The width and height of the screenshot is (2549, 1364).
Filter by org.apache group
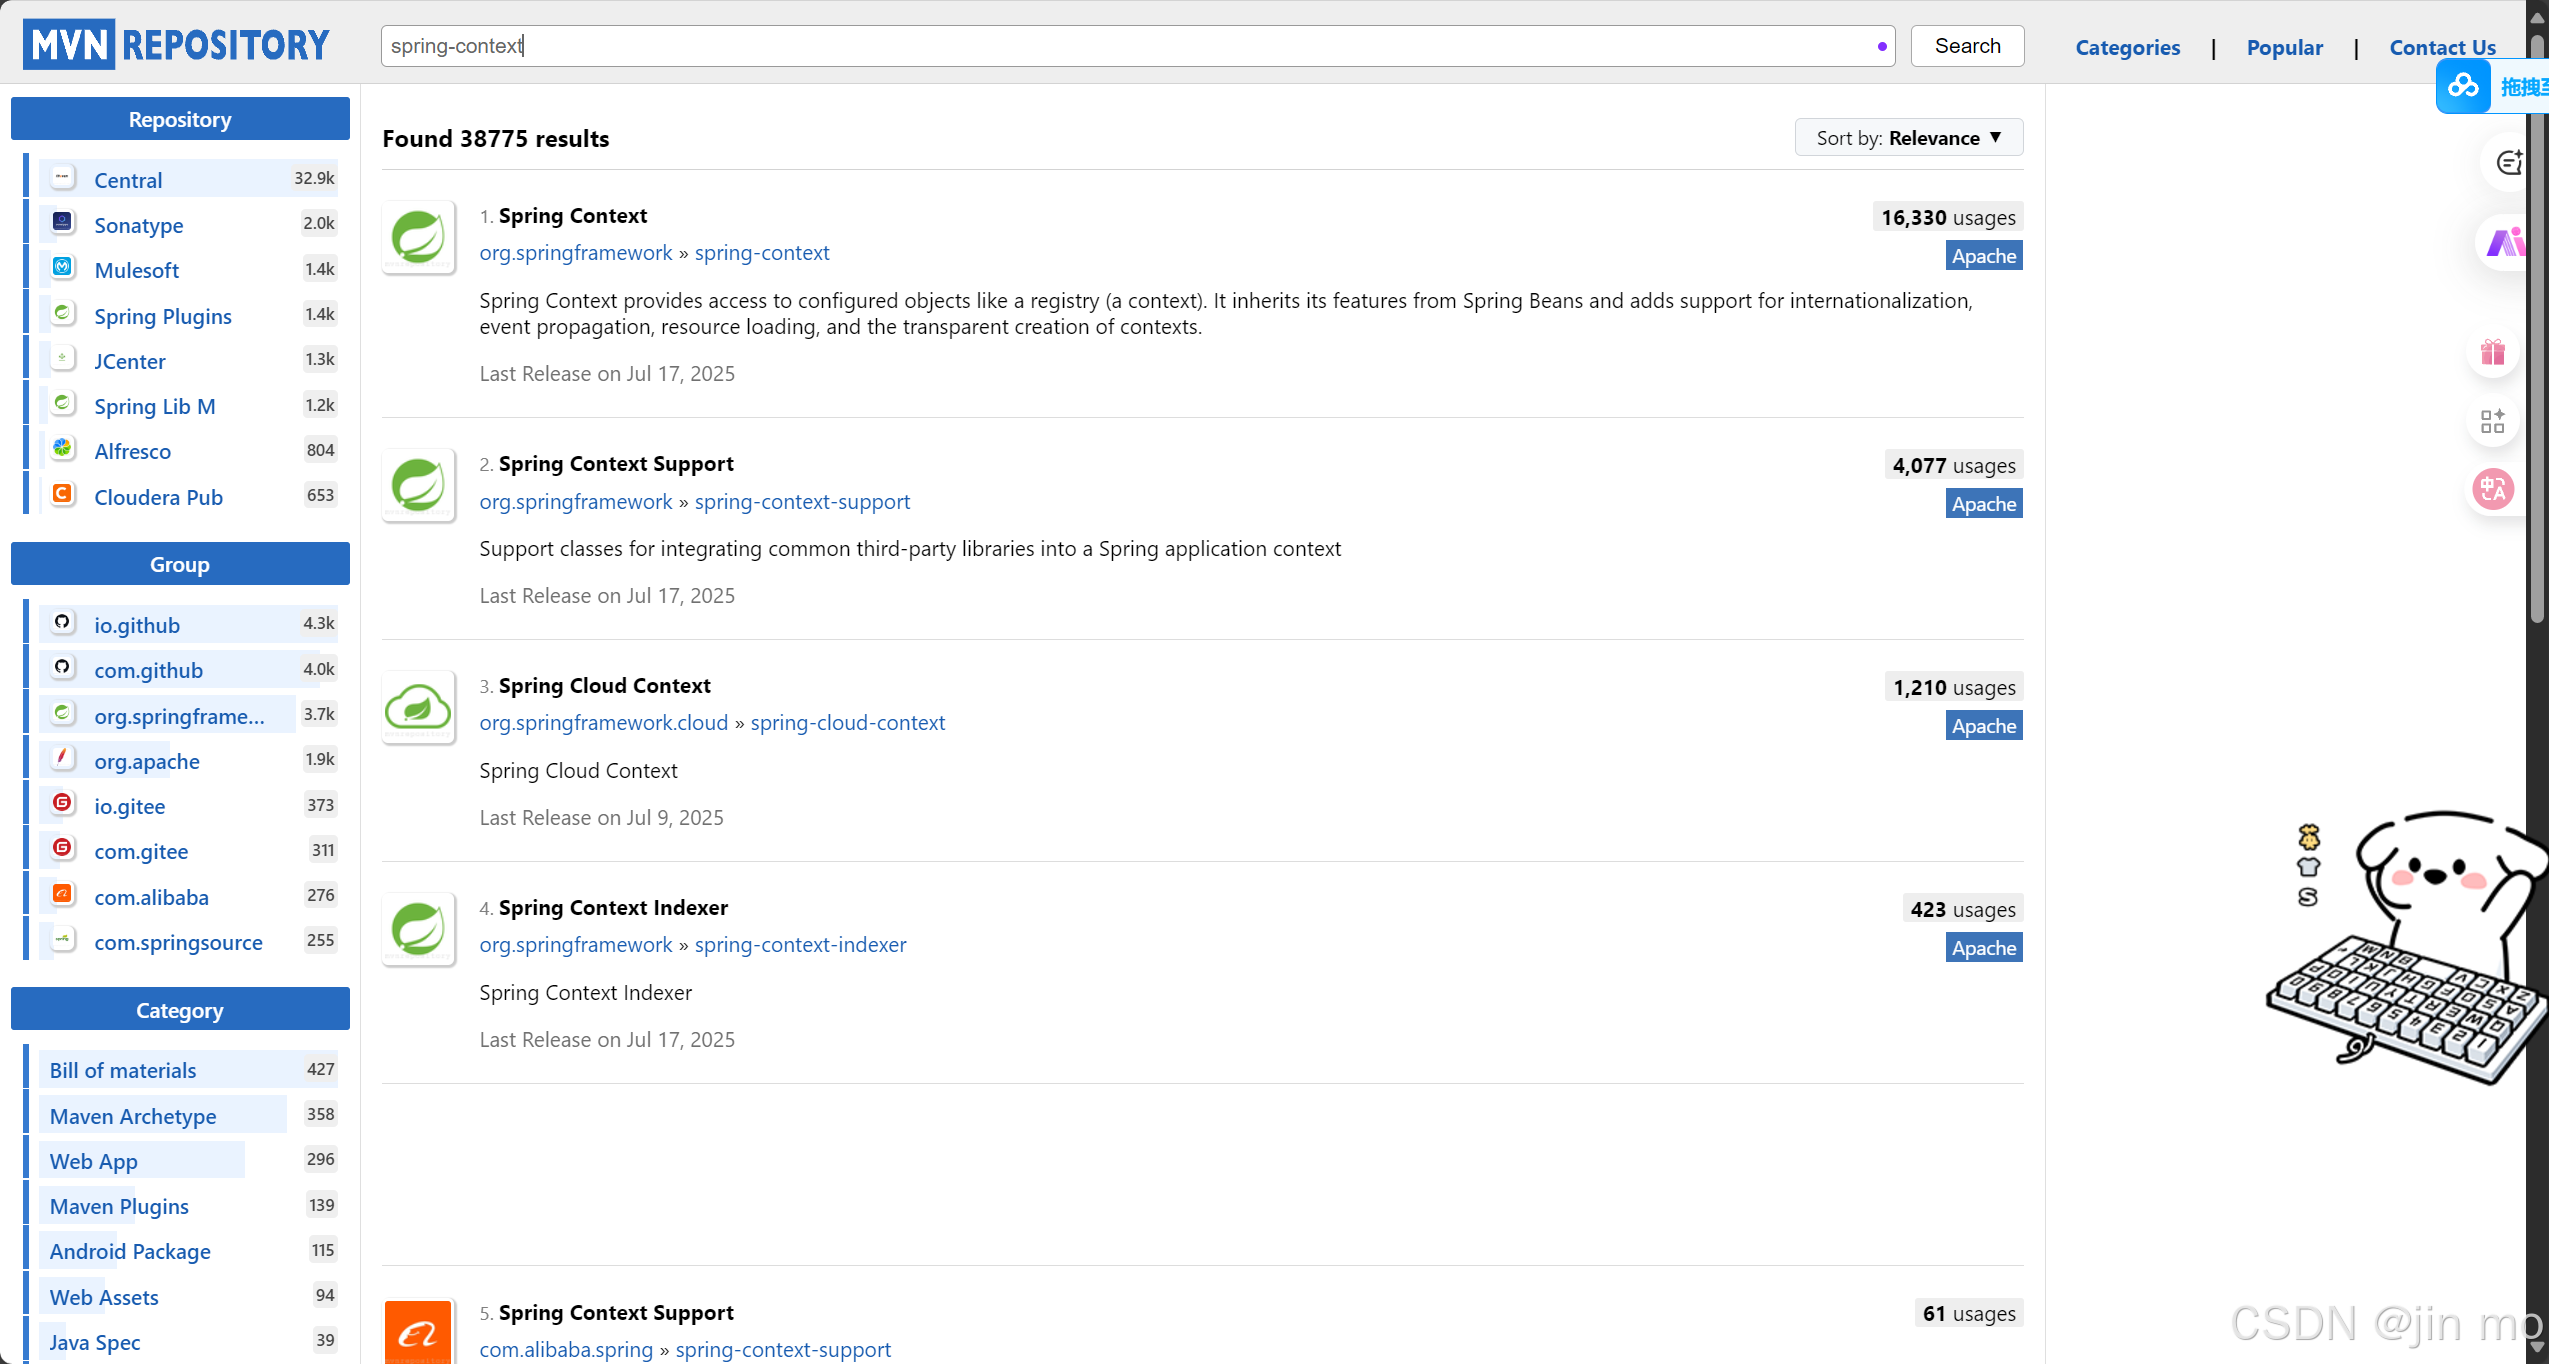click(x=189, y=760)
